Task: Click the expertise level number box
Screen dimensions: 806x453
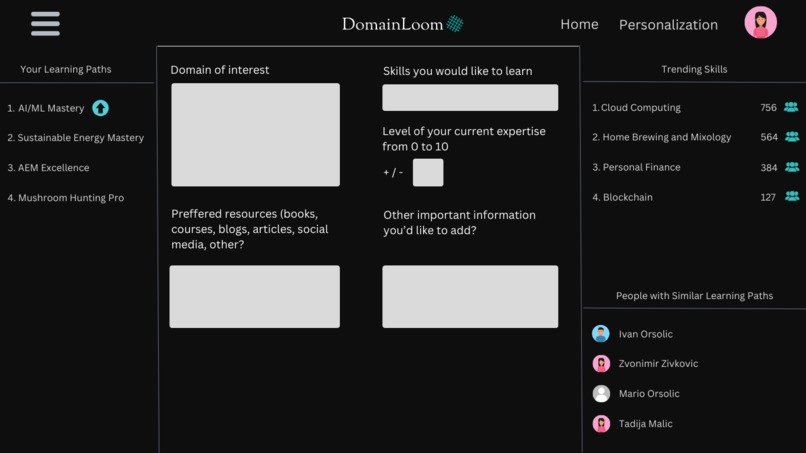Action: 428,172
